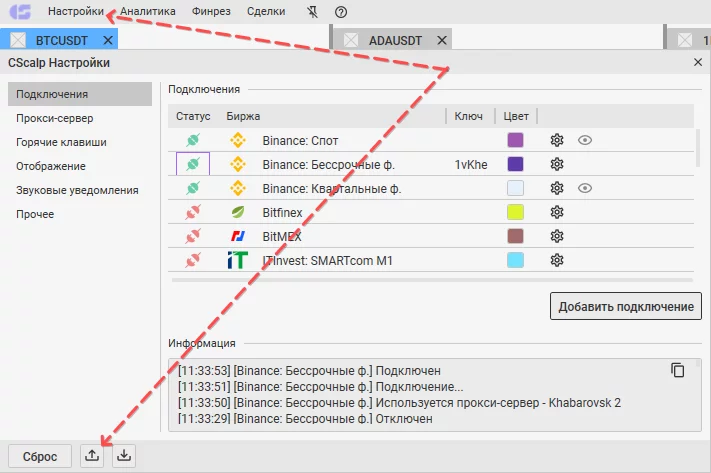Click the Статус column header
Screen dimensions: 711x473
click(193, 116)
